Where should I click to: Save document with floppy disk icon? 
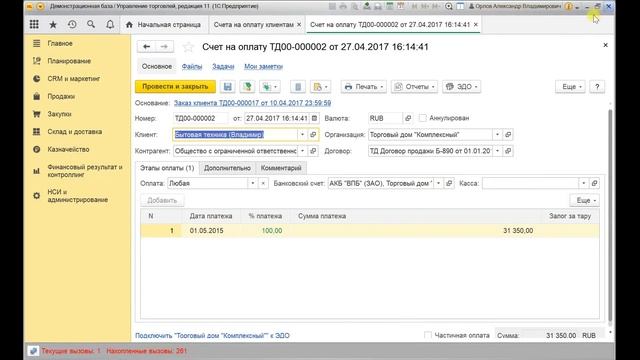228,87
